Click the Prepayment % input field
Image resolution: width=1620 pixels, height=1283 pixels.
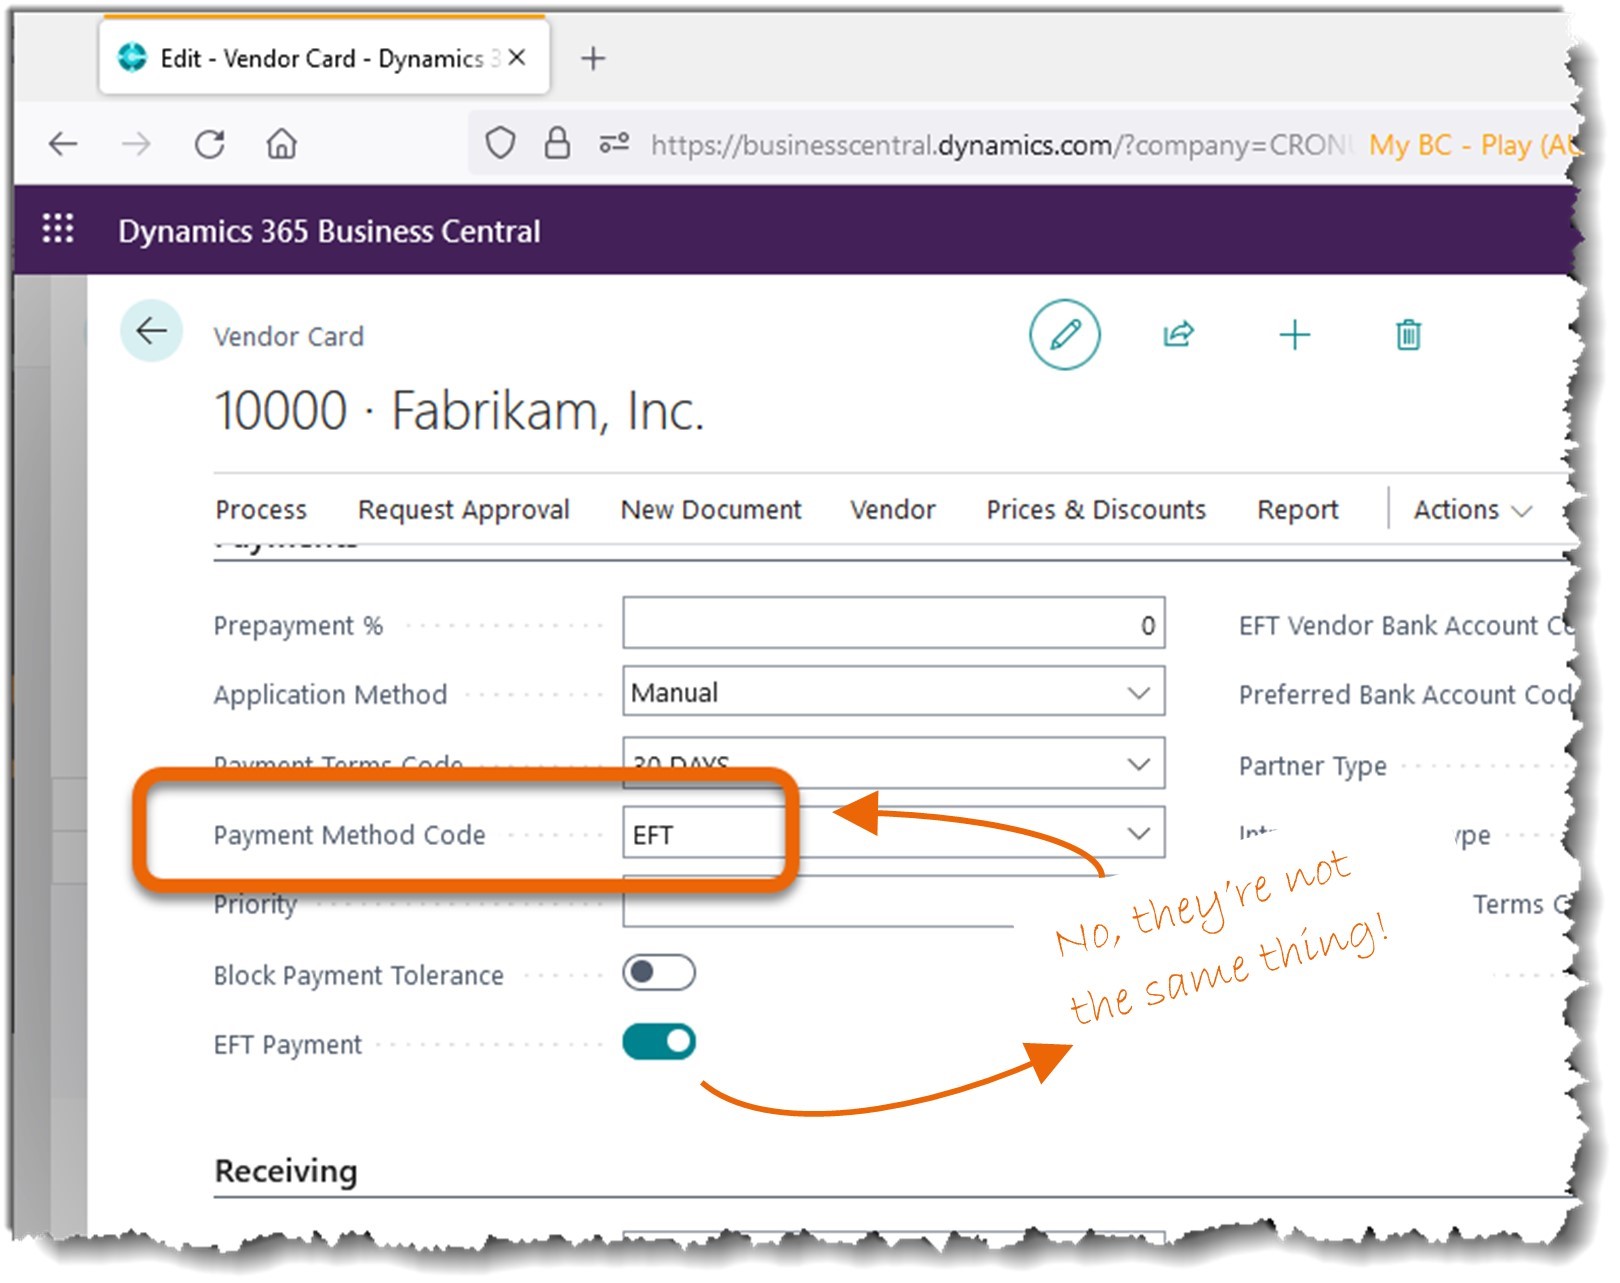coord(893,624)
